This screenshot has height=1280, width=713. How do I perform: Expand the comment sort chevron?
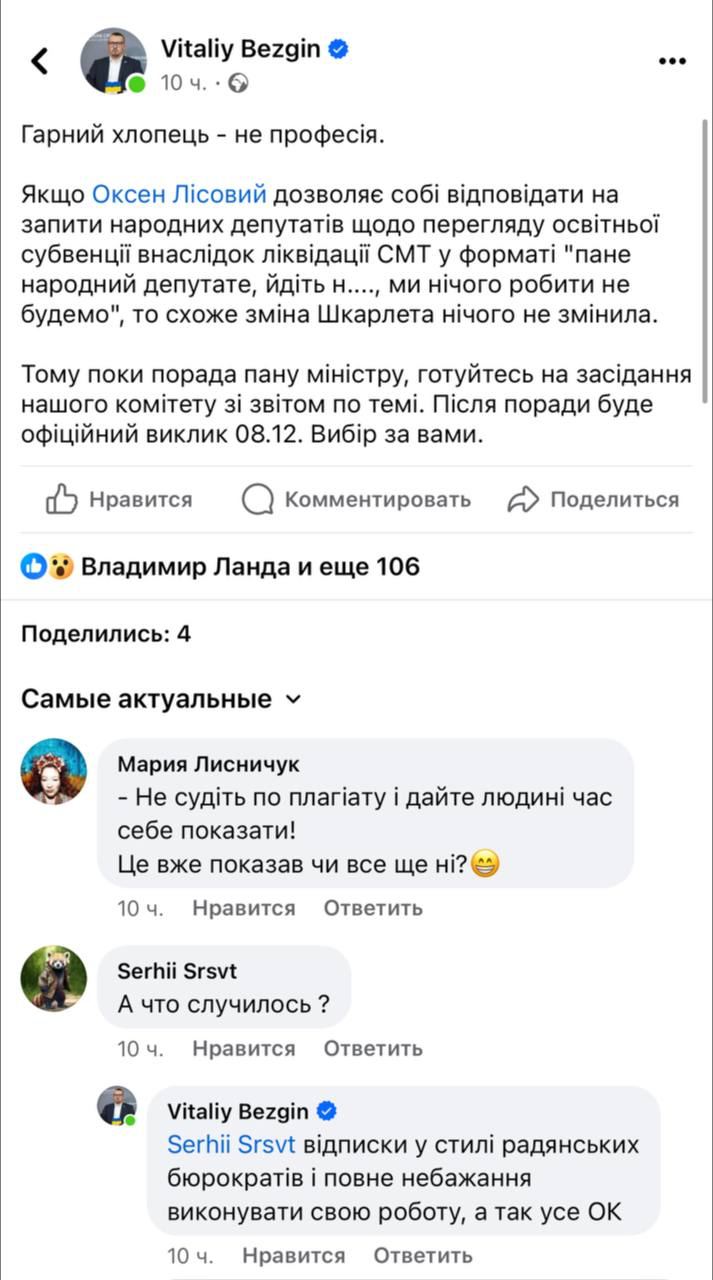[292, 701]
